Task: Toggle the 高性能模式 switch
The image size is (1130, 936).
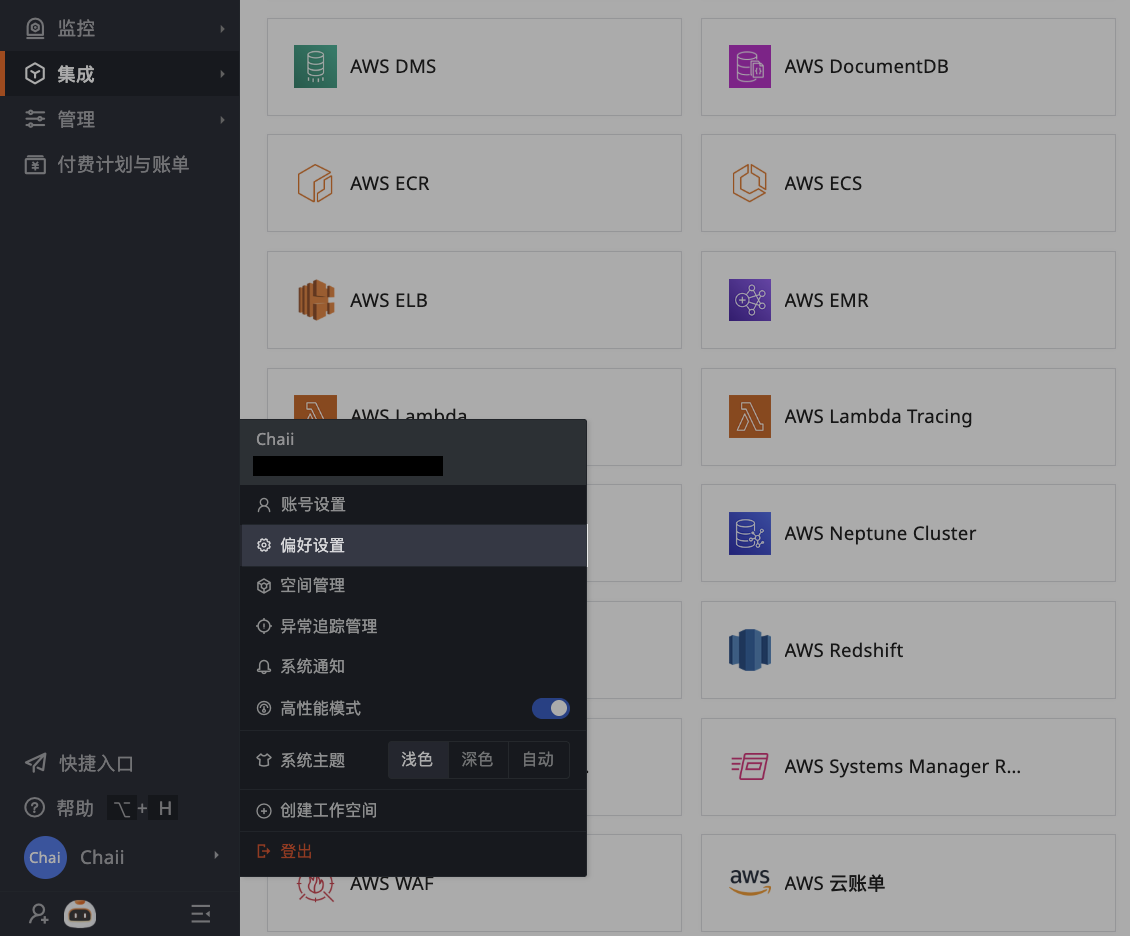Action: tap(550, 708)
